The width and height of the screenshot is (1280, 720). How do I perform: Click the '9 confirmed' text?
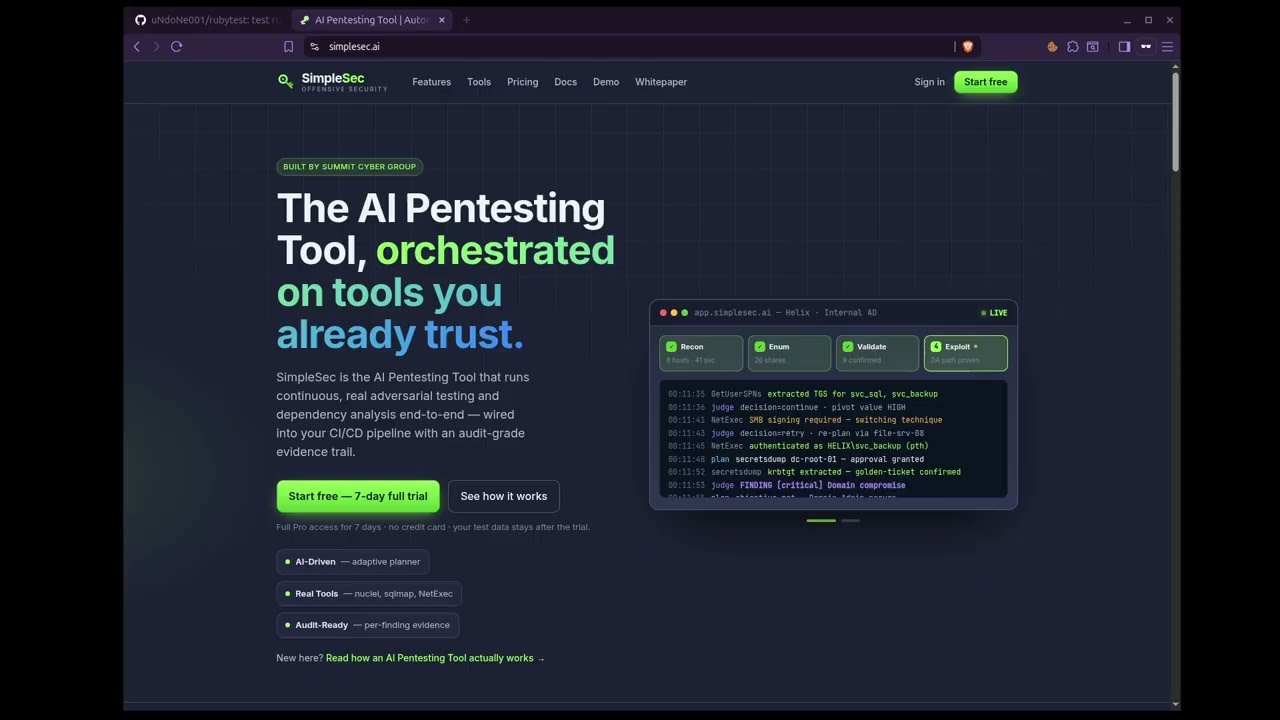(x=862, y=360)
